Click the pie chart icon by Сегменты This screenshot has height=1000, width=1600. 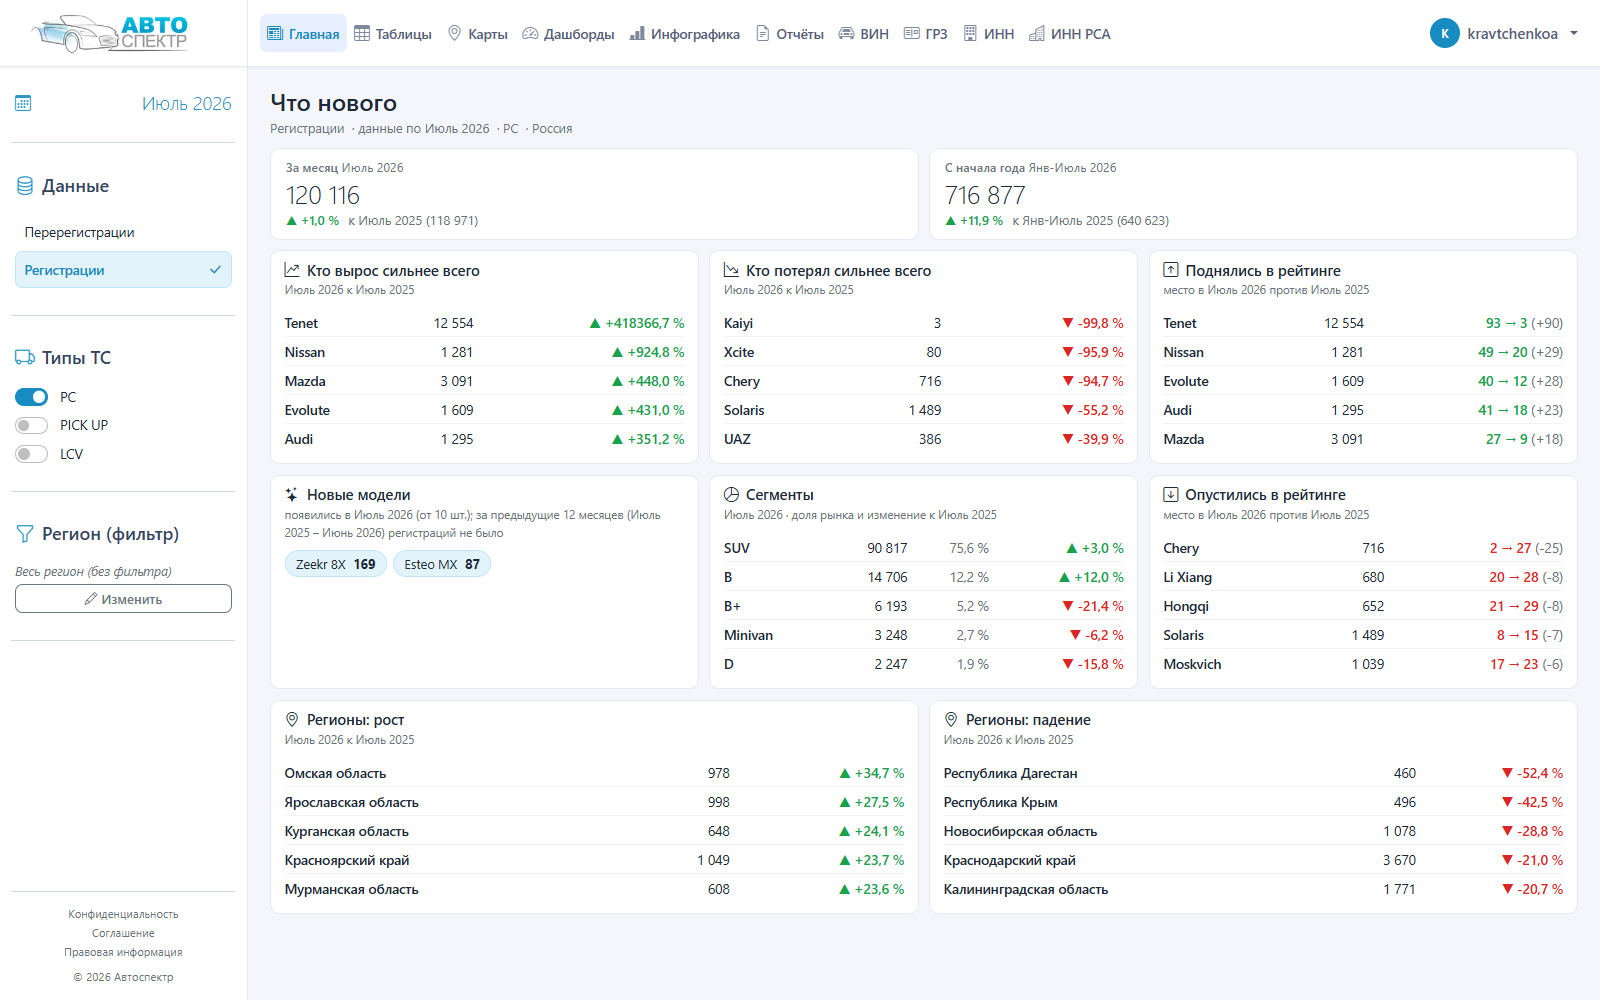coord(731,494)
